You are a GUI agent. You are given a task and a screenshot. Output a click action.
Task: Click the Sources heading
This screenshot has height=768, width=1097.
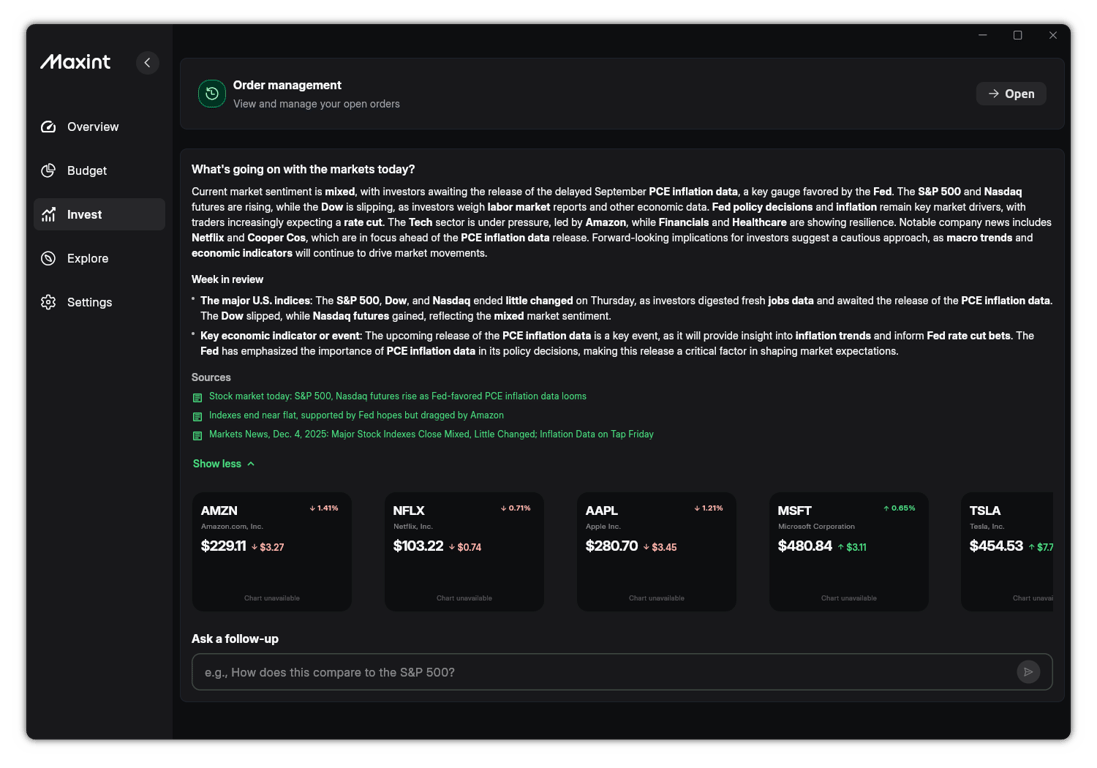[x=211, y=377]
